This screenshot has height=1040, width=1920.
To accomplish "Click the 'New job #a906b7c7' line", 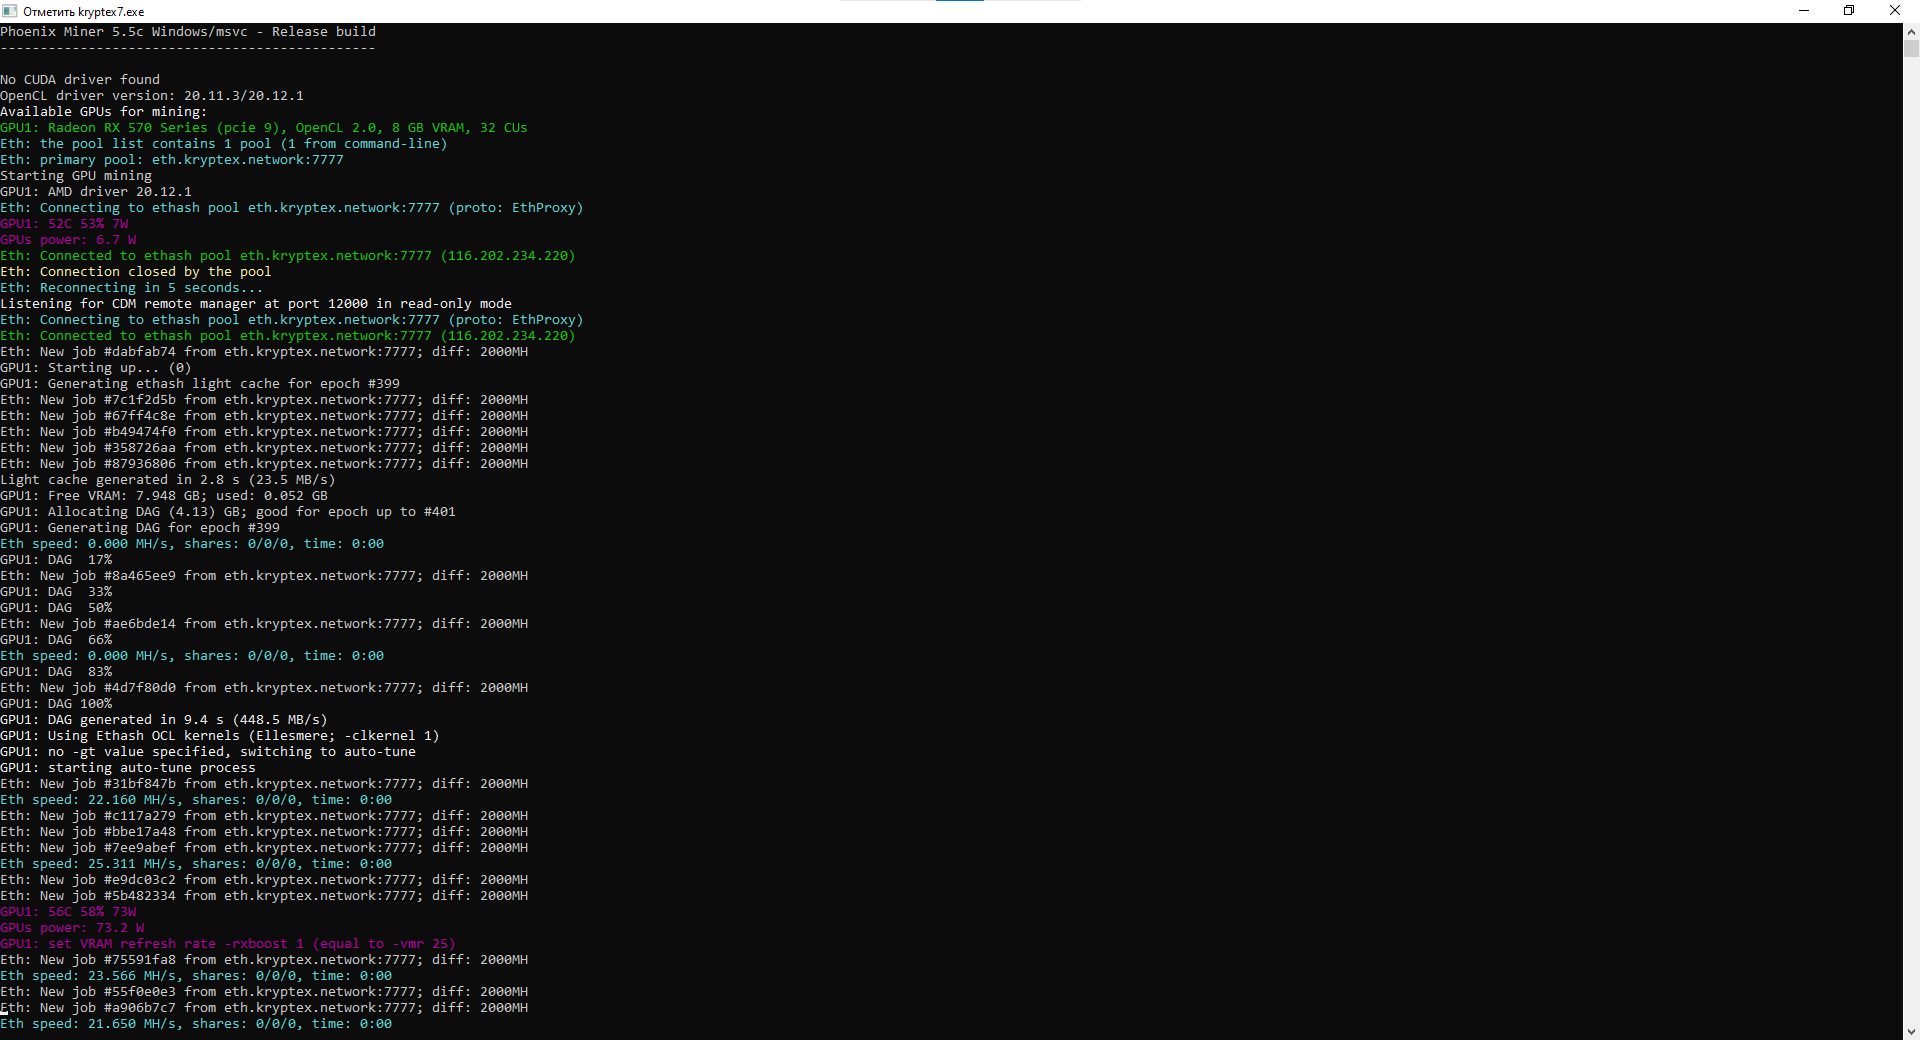I will (264, 1008).
